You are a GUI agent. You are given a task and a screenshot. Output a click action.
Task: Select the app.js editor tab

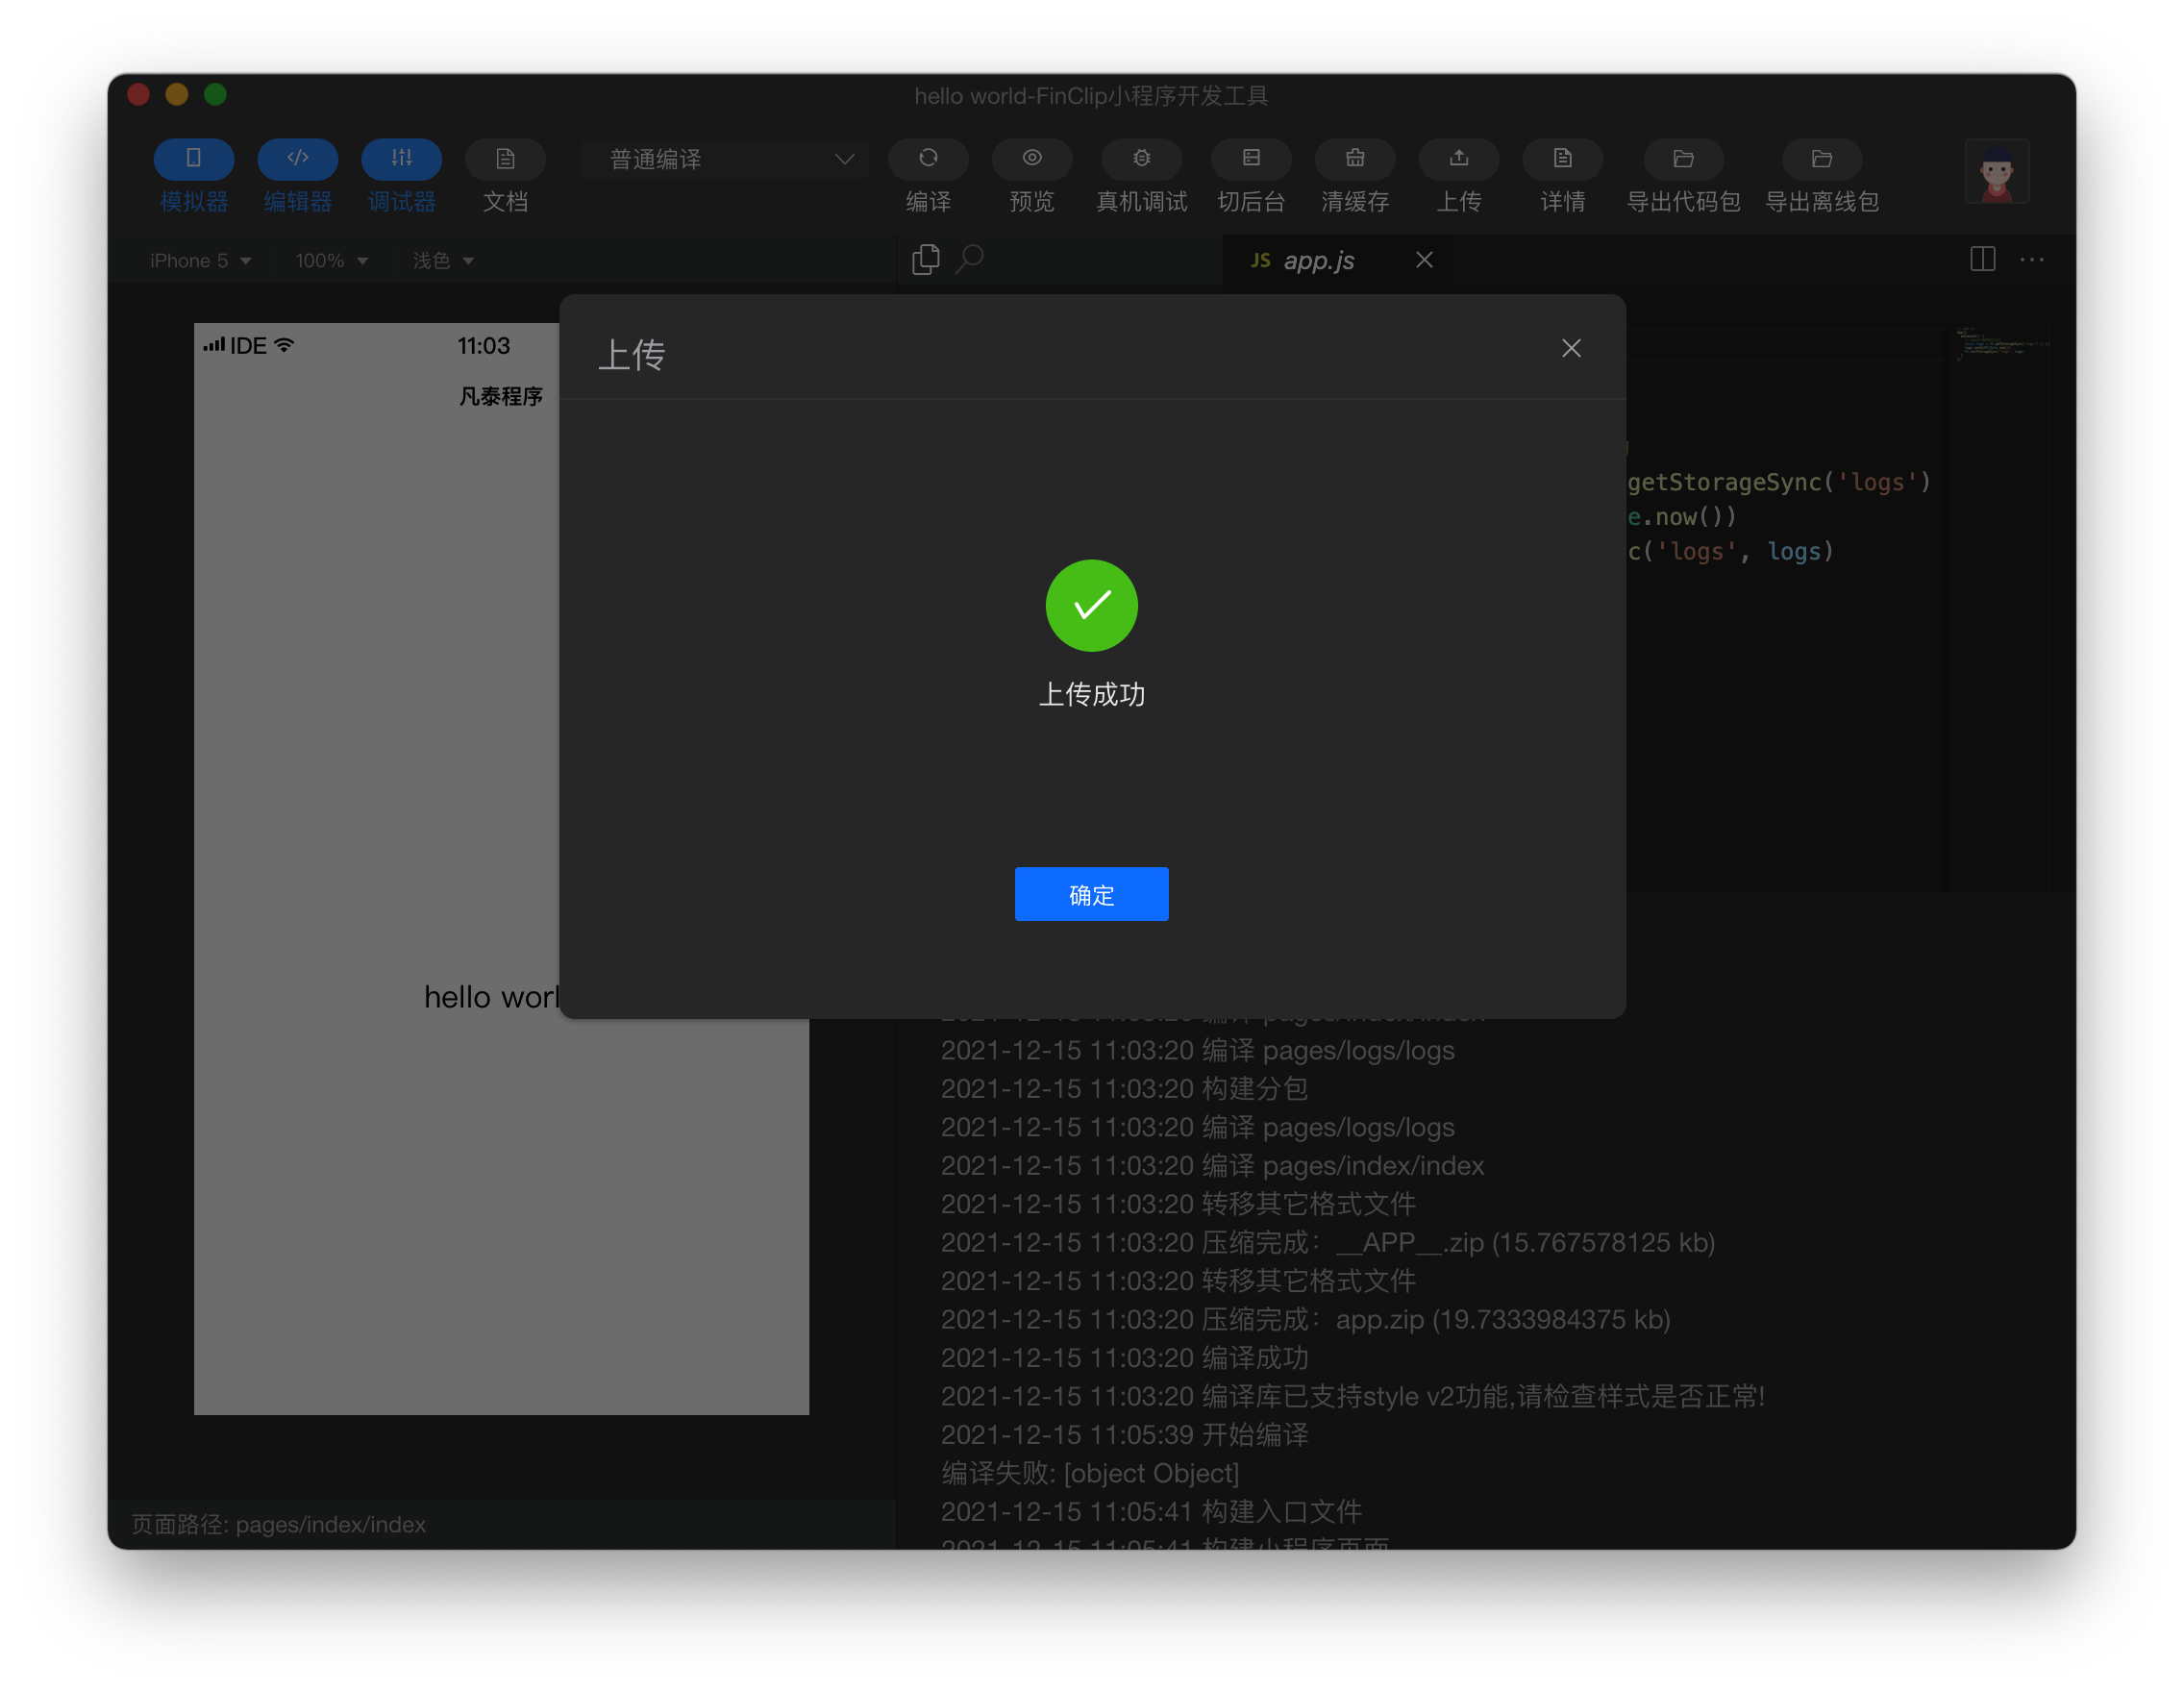[1317, 261]
